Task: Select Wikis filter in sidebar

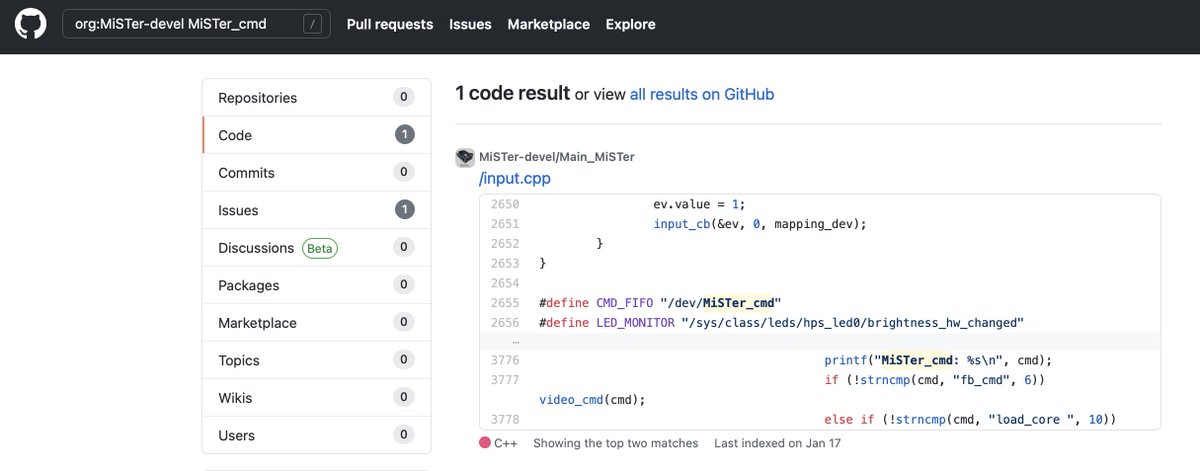Action: pos(316,398)
